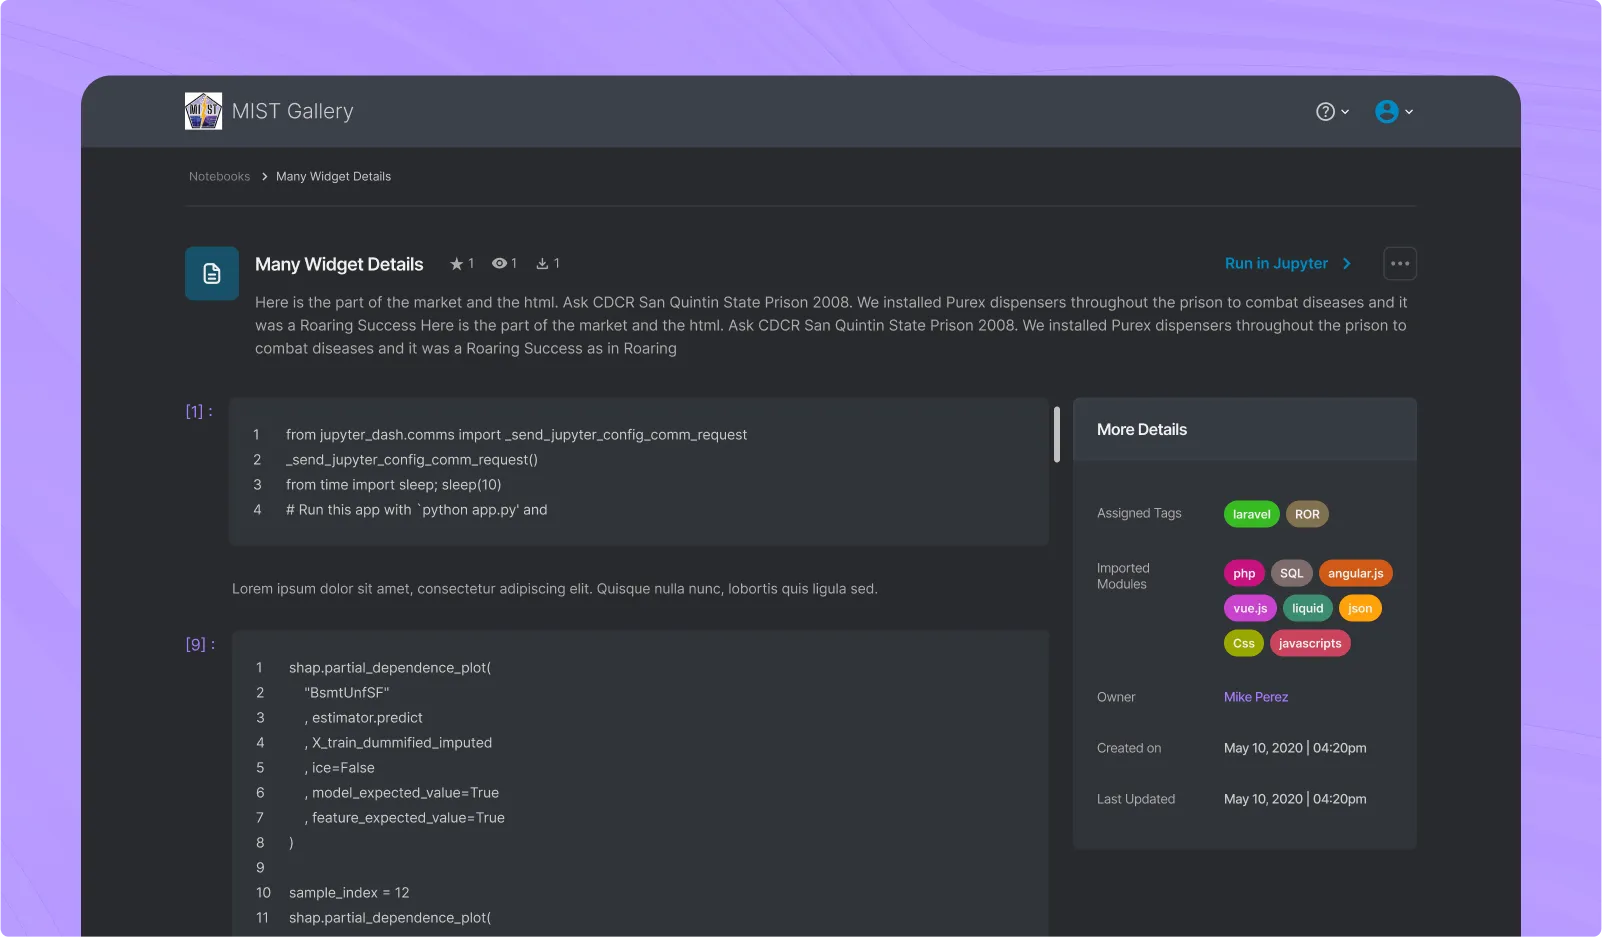Open the user account avatar menu
The image size is (1602, 937).
1394,112
